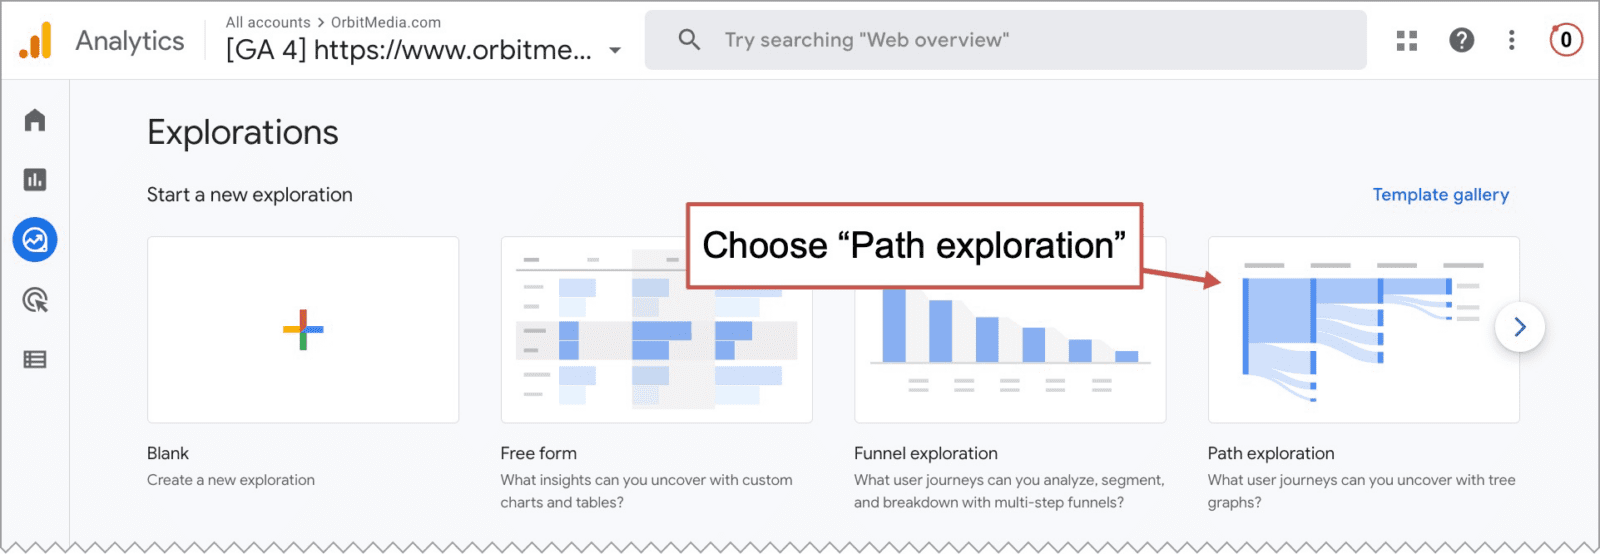Click the All accounts breadcrumb
1600x554 pixels.
(x=268, y=22)
